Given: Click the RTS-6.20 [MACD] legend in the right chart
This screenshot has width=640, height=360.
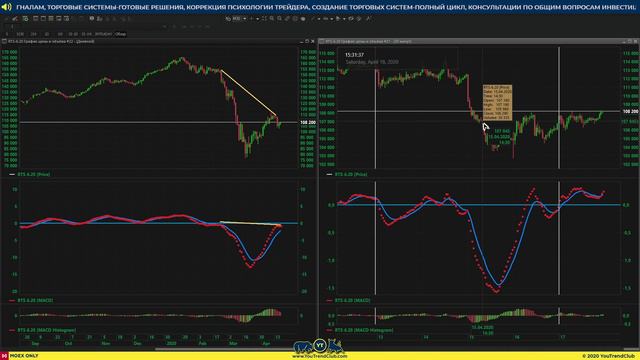Looking at the screenshot, I should (x=352, y=300).
